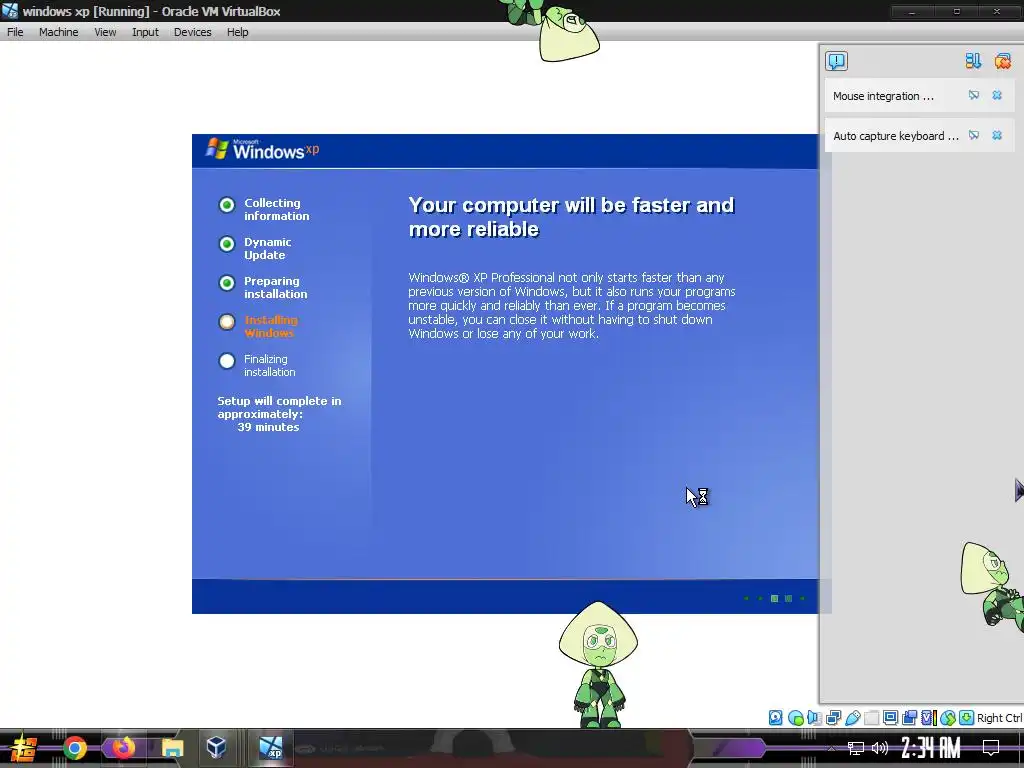Click the 'Your computer will be faster' heading
The image size is (1024, 768).
571,217
